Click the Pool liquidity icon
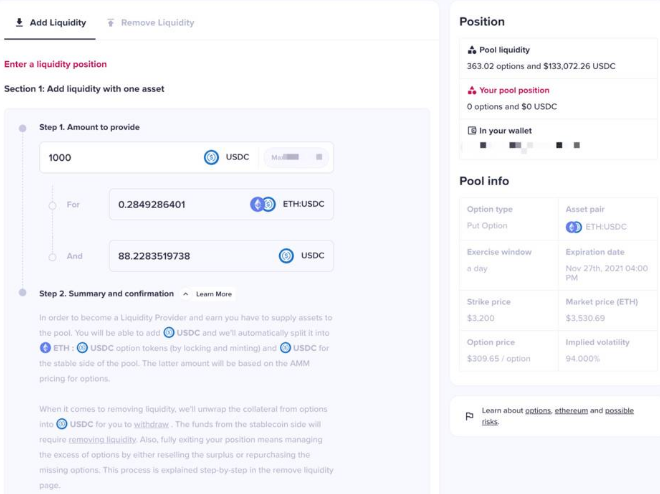Viewport: 660px width, 494px height. point(472,50)
